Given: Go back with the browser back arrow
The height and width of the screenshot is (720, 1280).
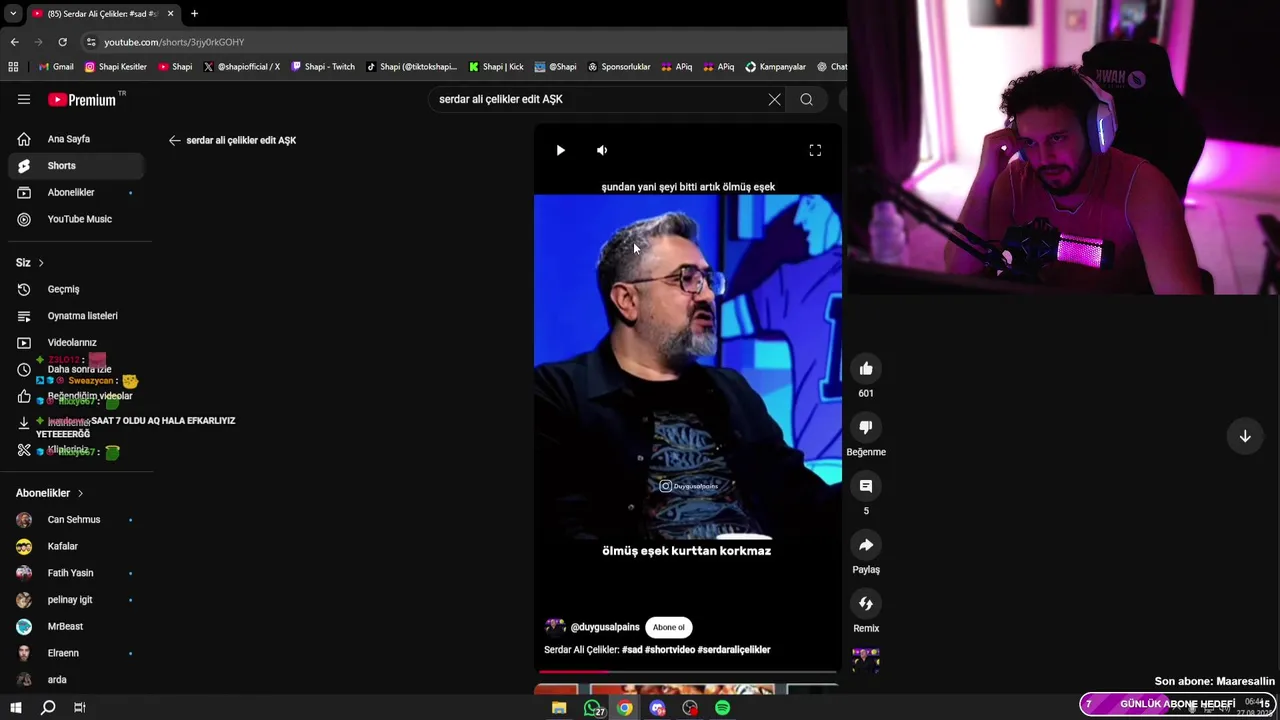Looking at the screenshot, I should click(x=14, y=42).
